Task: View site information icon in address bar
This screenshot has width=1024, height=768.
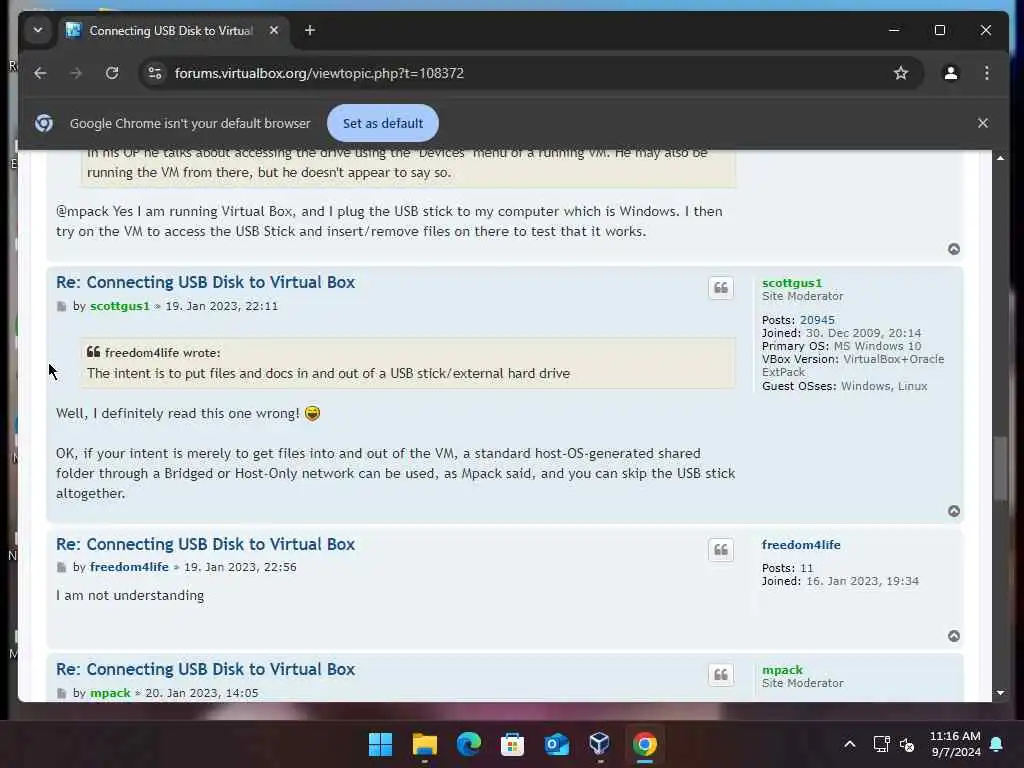Action: [155, 73]
